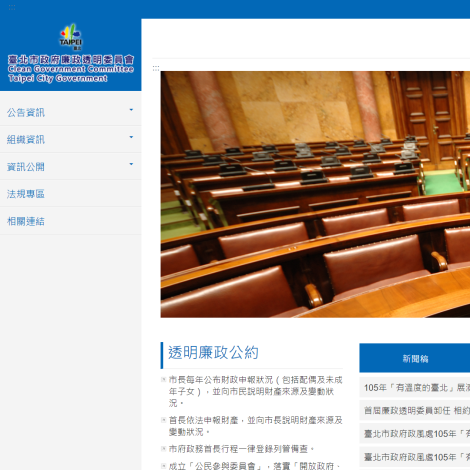
Task: Open the 公告資訊 menu
Action: (26, 112)
